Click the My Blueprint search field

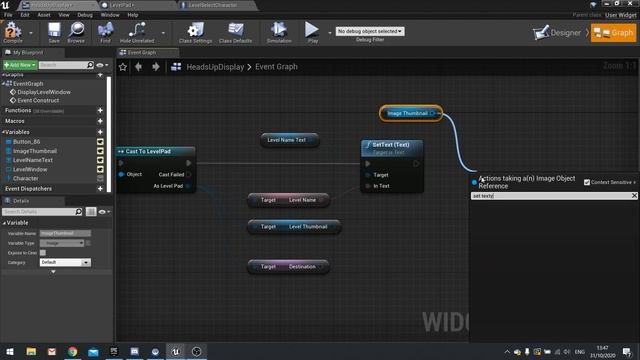pyautogui.click(x=62, y=65)
